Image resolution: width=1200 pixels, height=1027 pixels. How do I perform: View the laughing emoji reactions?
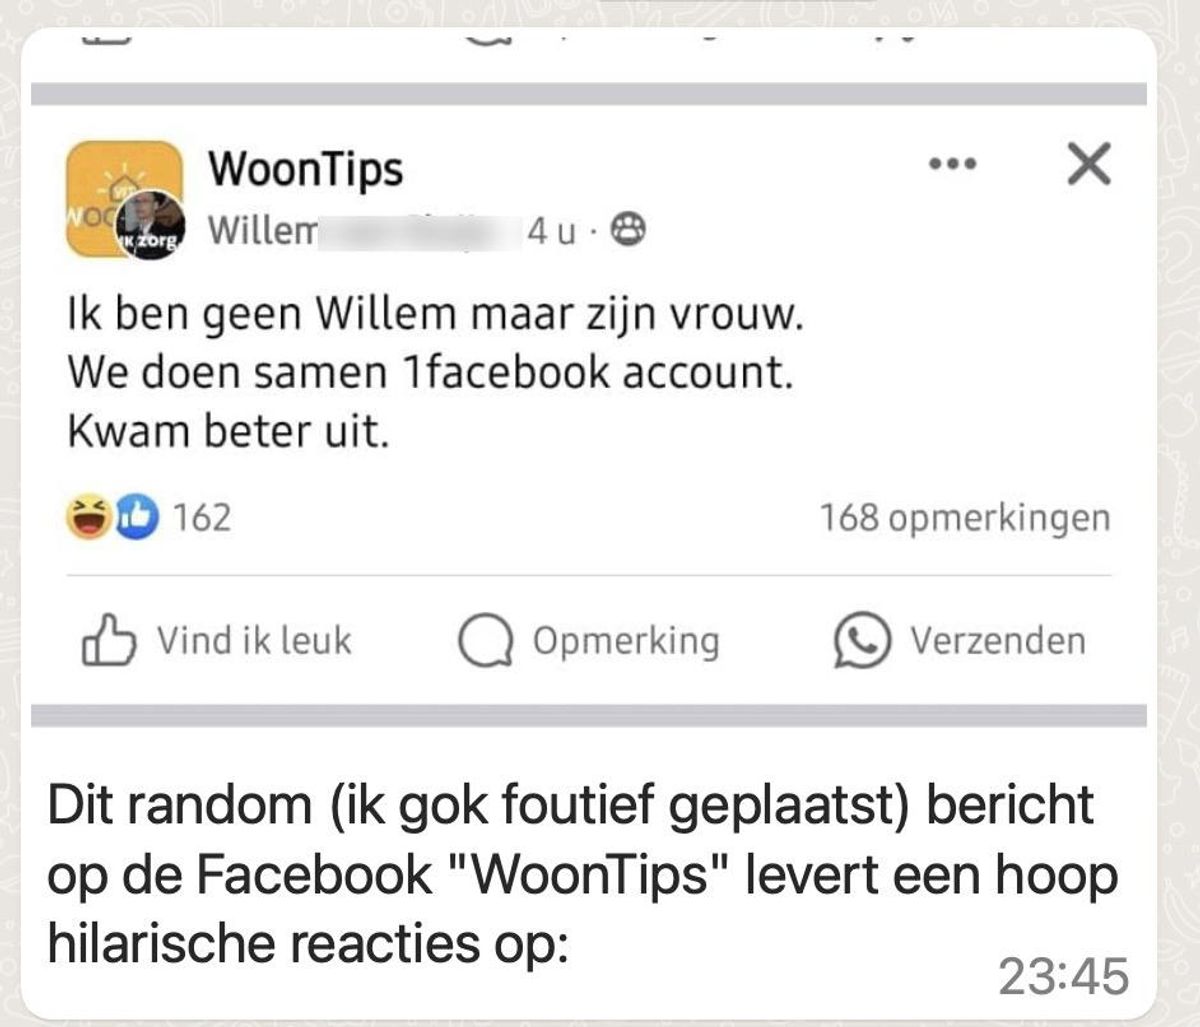click(89, 517)
